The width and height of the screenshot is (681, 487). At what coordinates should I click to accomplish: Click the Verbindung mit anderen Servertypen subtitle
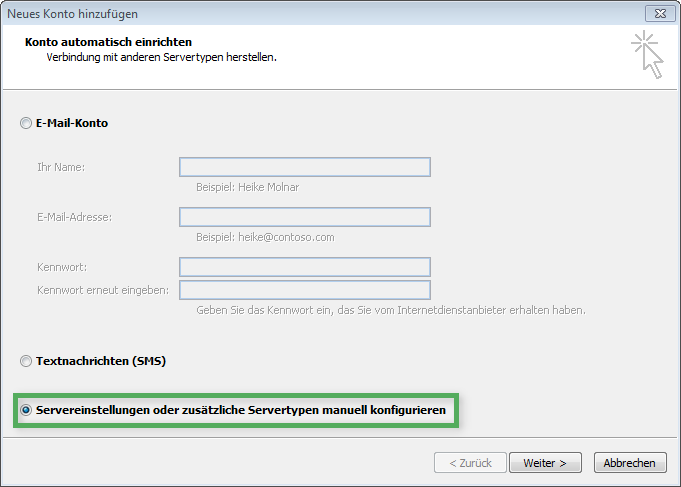coord(162,57)
